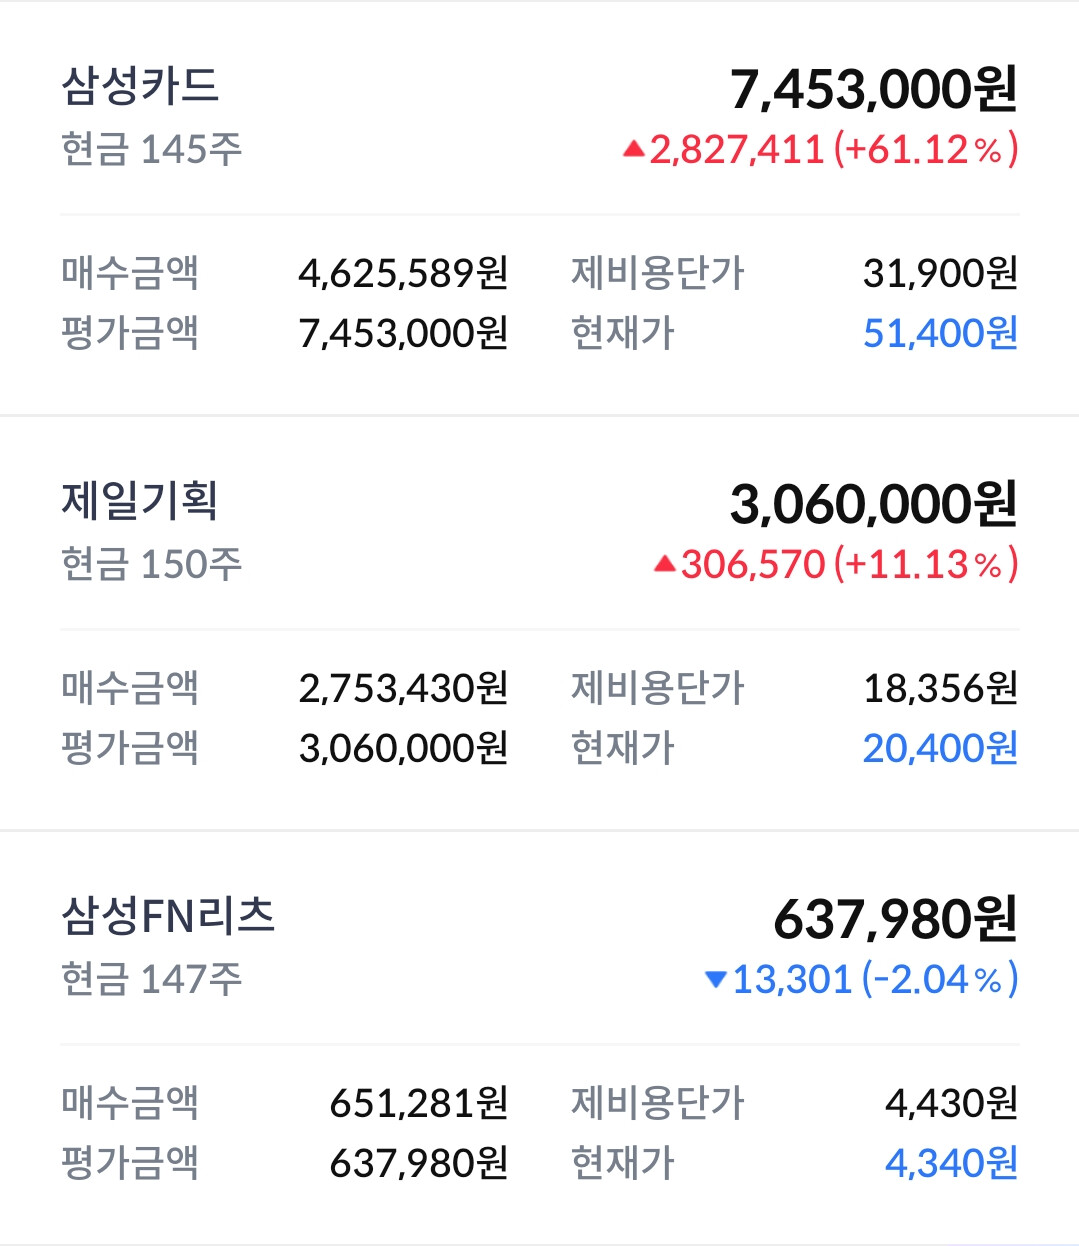Viewport: 1079px width, 1246px height.
Task: Select the 제일기획 stock name
Action: click(x=140, y=500)
